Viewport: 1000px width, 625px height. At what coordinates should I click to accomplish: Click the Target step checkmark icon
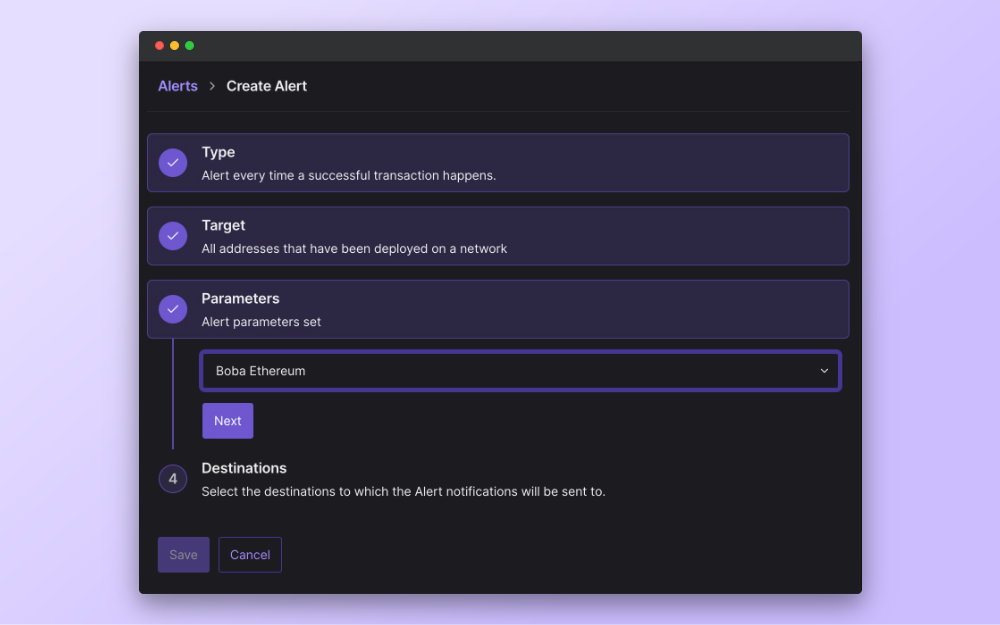pos(173,236)
